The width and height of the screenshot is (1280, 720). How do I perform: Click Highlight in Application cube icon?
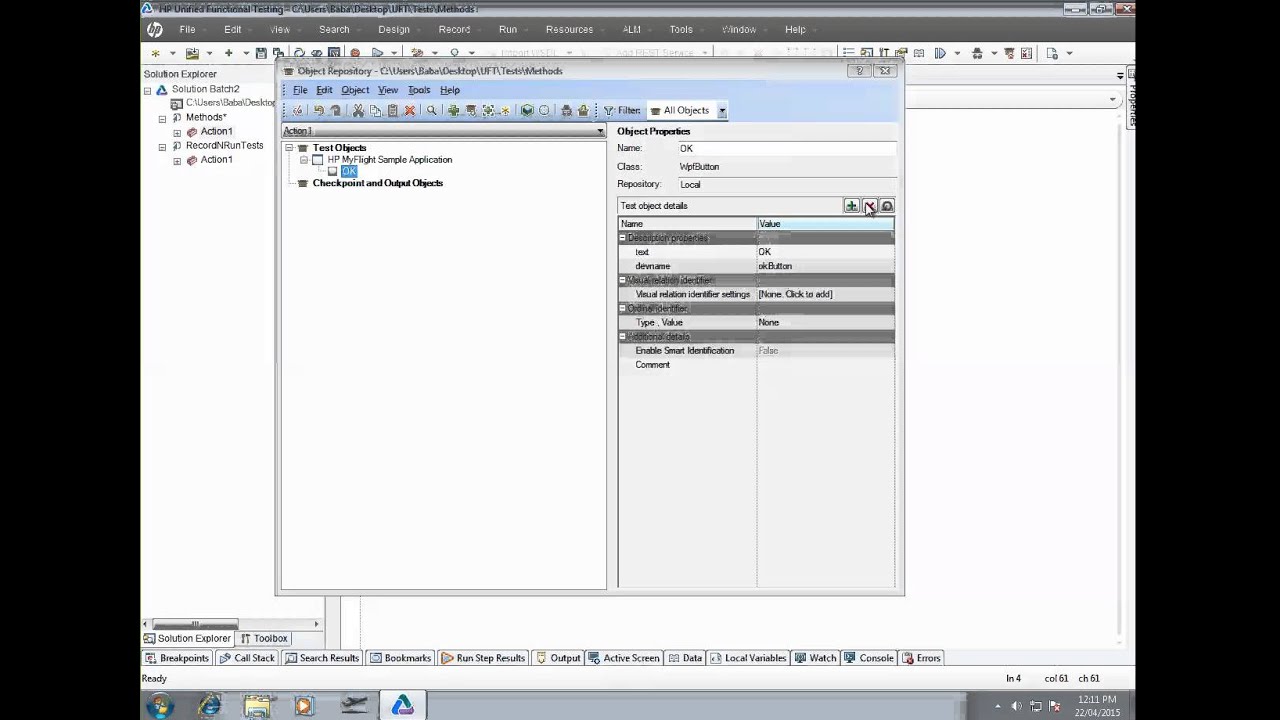[x=527, y=110]
